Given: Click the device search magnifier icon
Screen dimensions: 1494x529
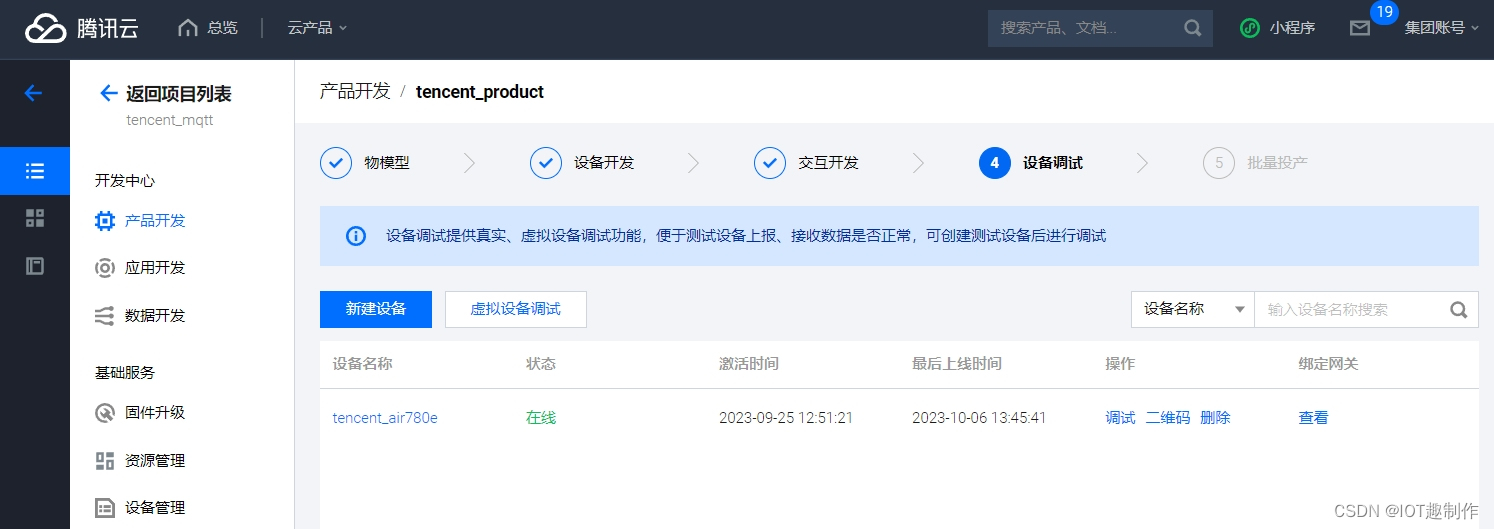Looking at the screenshot, I should 1459,310.
